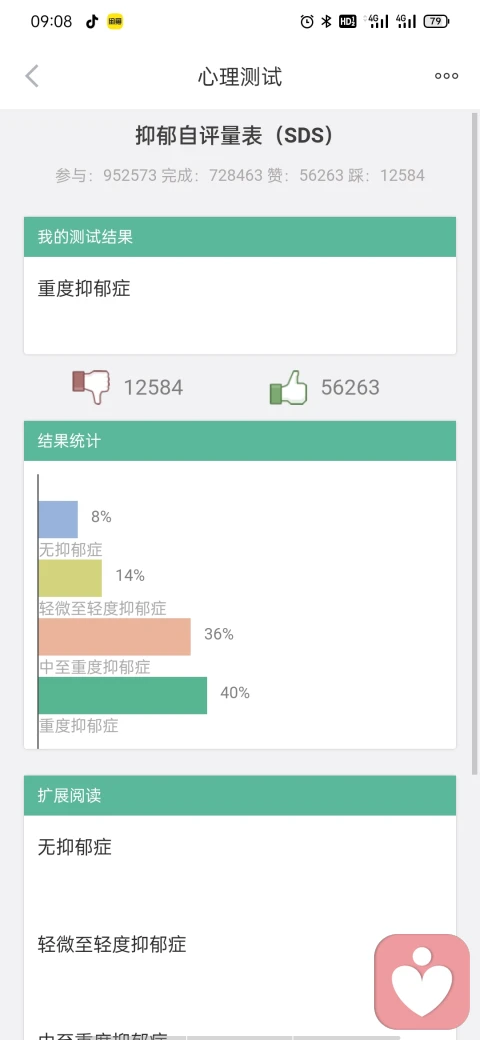Viewport: 480px width, 1040px height.
Task: Click the blue 8% bar for 无抑郁症
Action: (x=58, y=519)
